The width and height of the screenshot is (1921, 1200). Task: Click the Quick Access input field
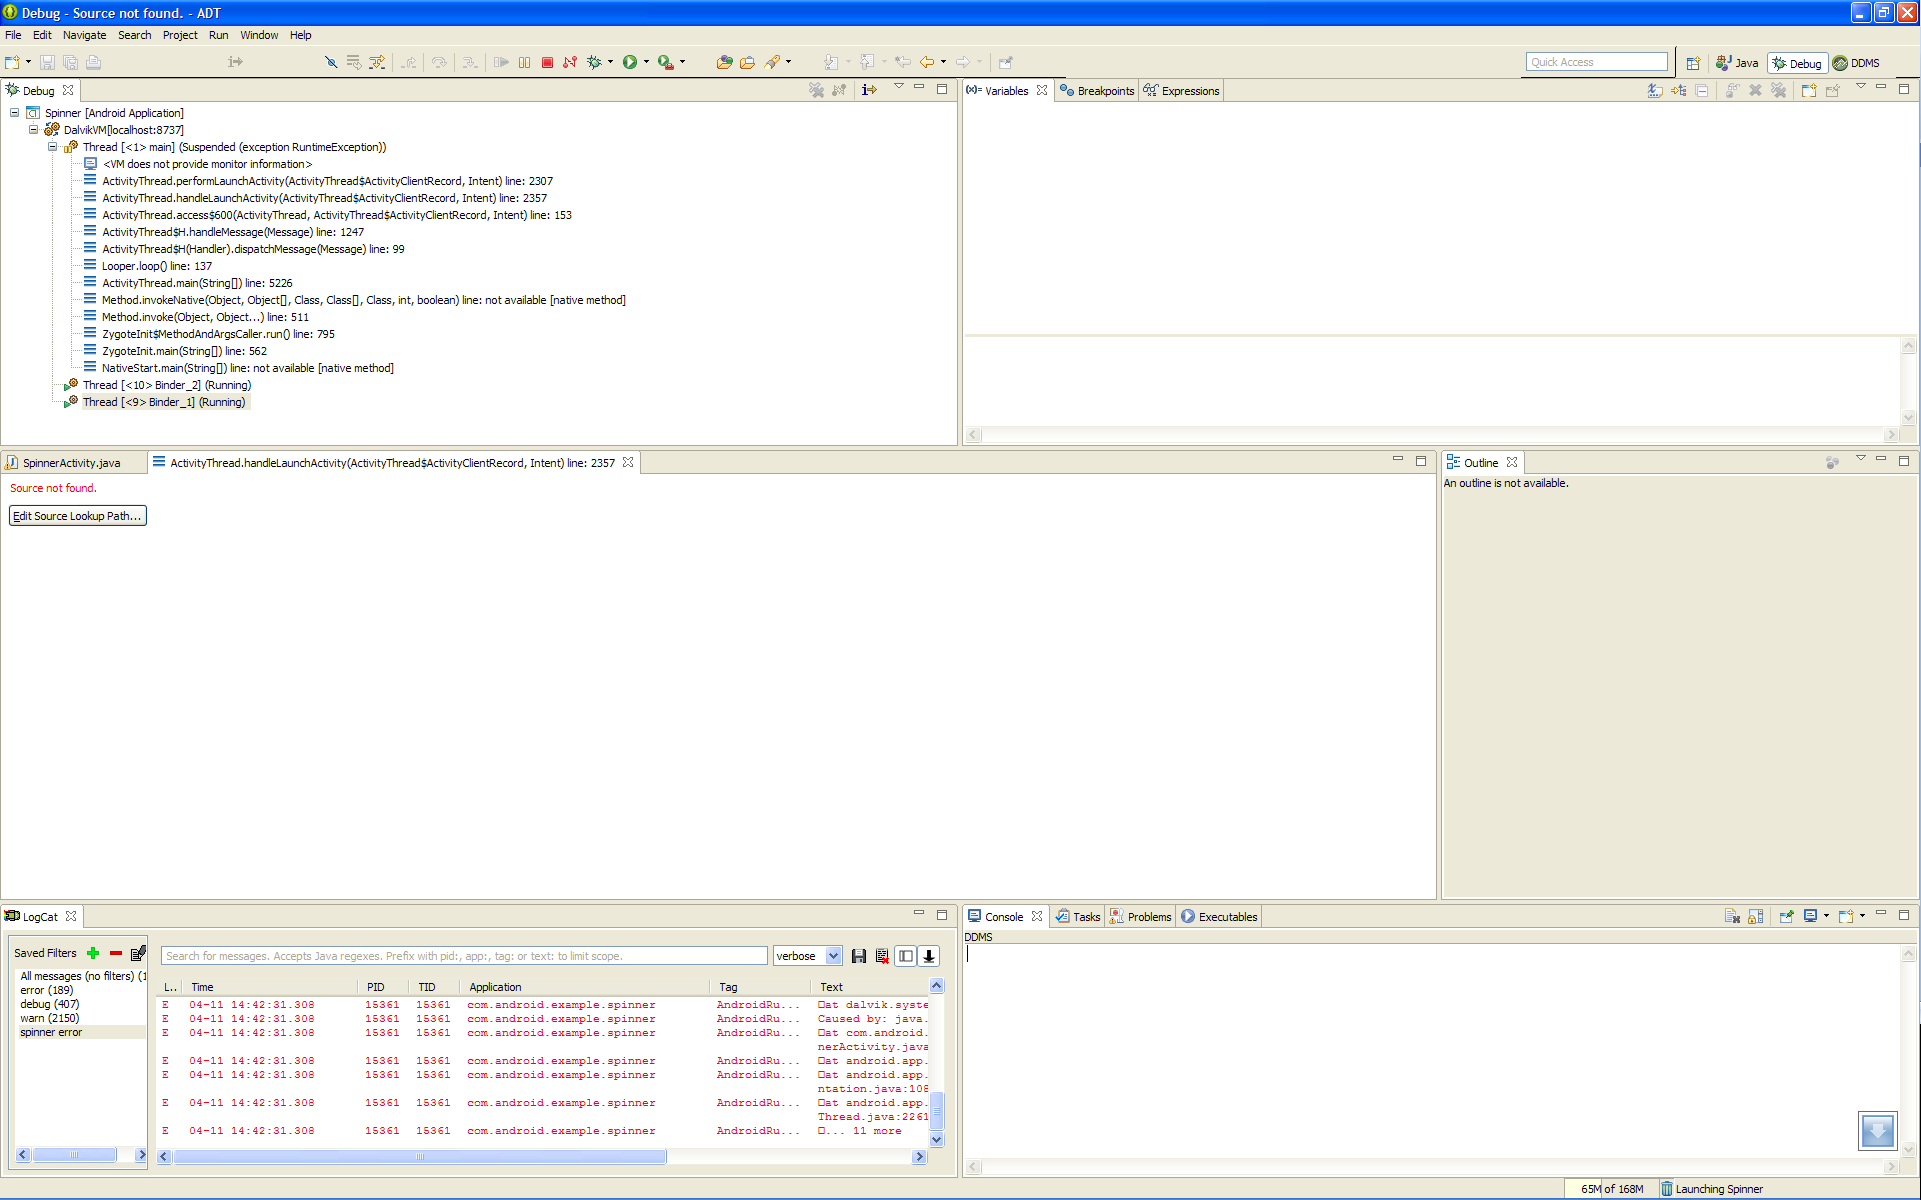click(1597, 62)
